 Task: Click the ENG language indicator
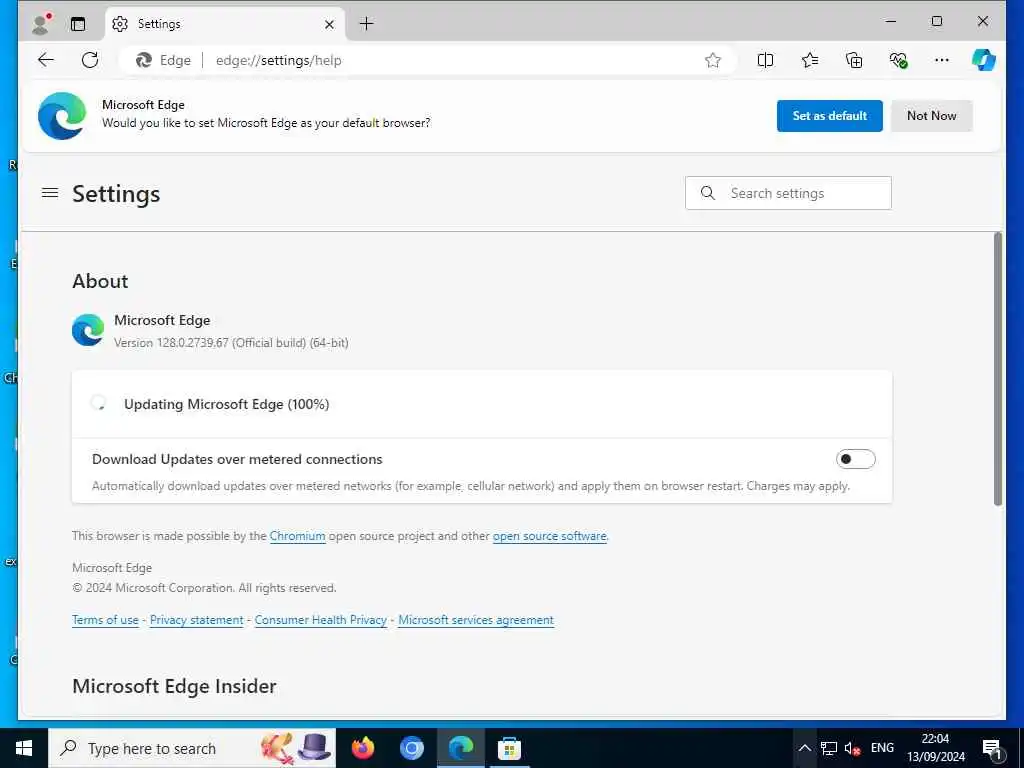click(x=882, y=748)
